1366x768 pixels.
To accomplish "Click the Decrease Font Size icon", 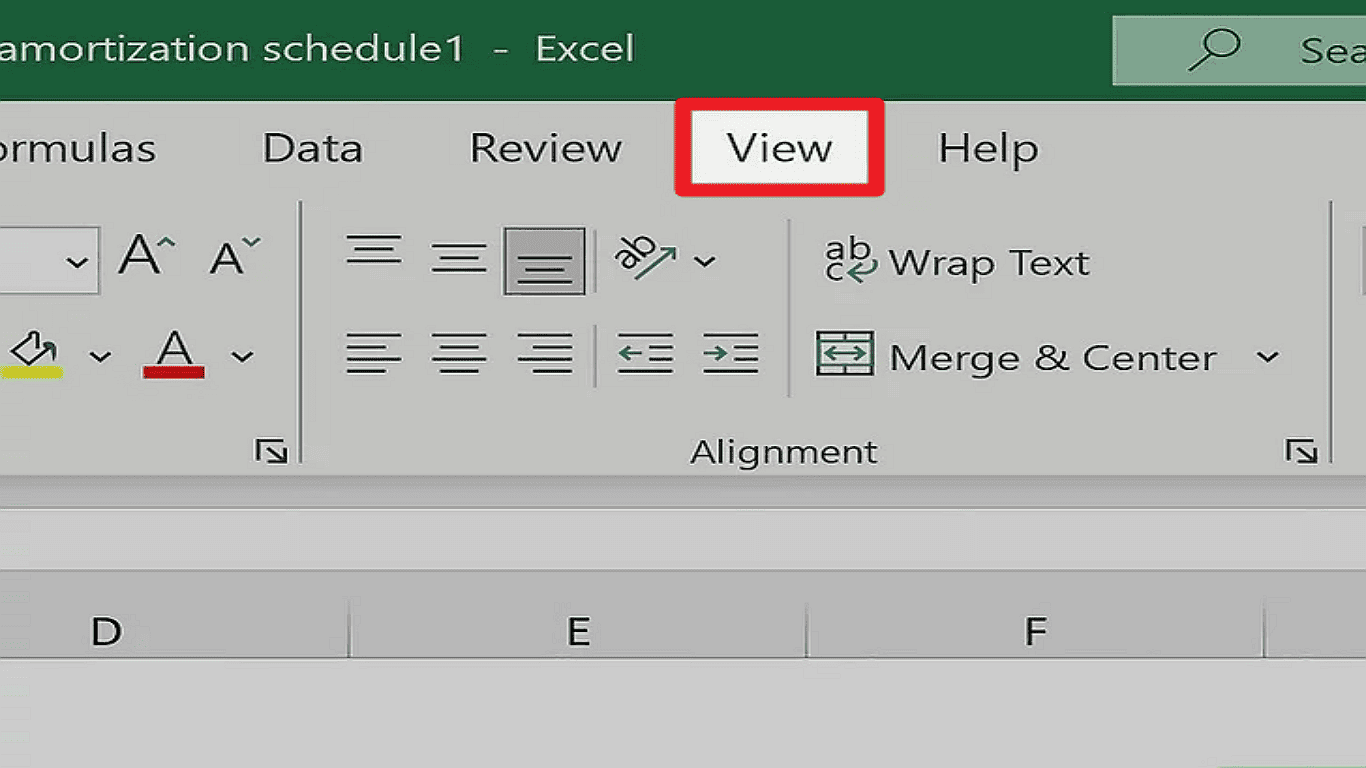I will [x=235, y=256].
